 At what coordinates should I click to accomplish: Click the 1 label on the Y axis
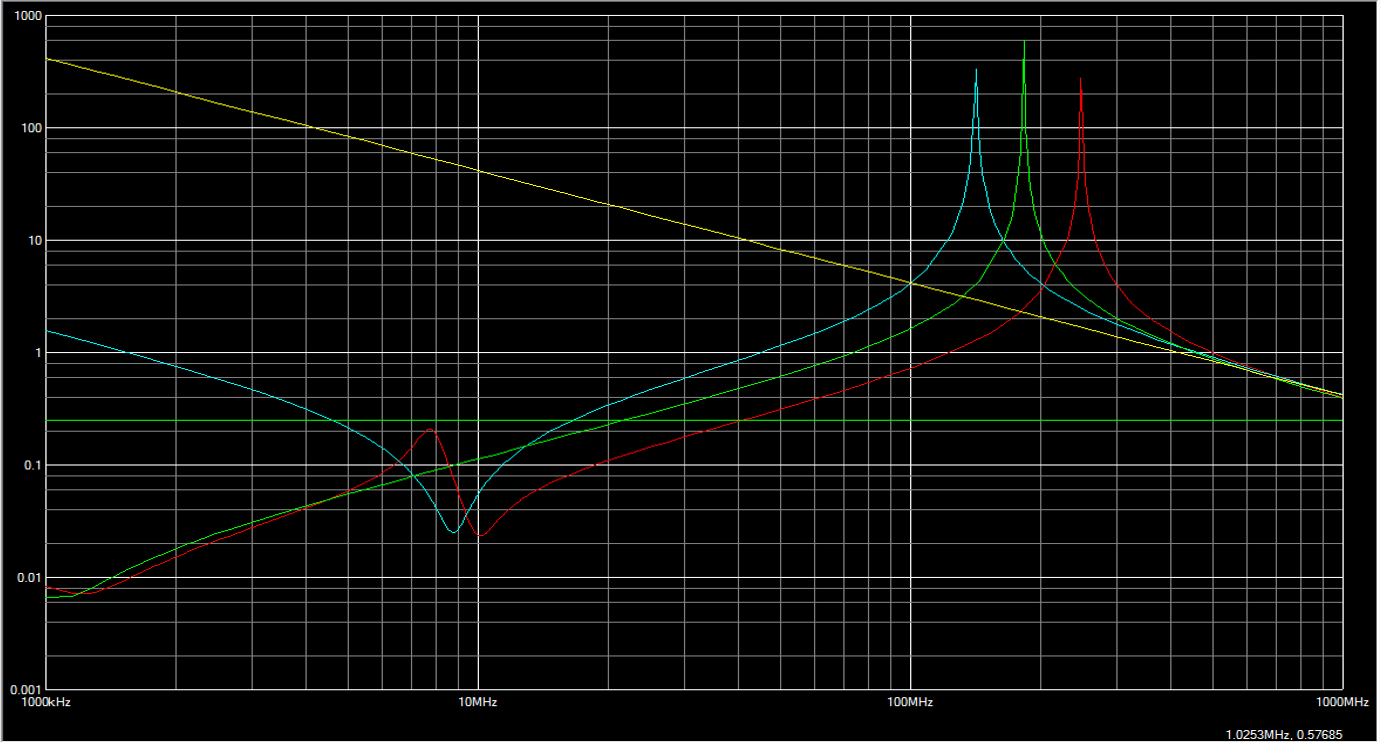(36, 353)
